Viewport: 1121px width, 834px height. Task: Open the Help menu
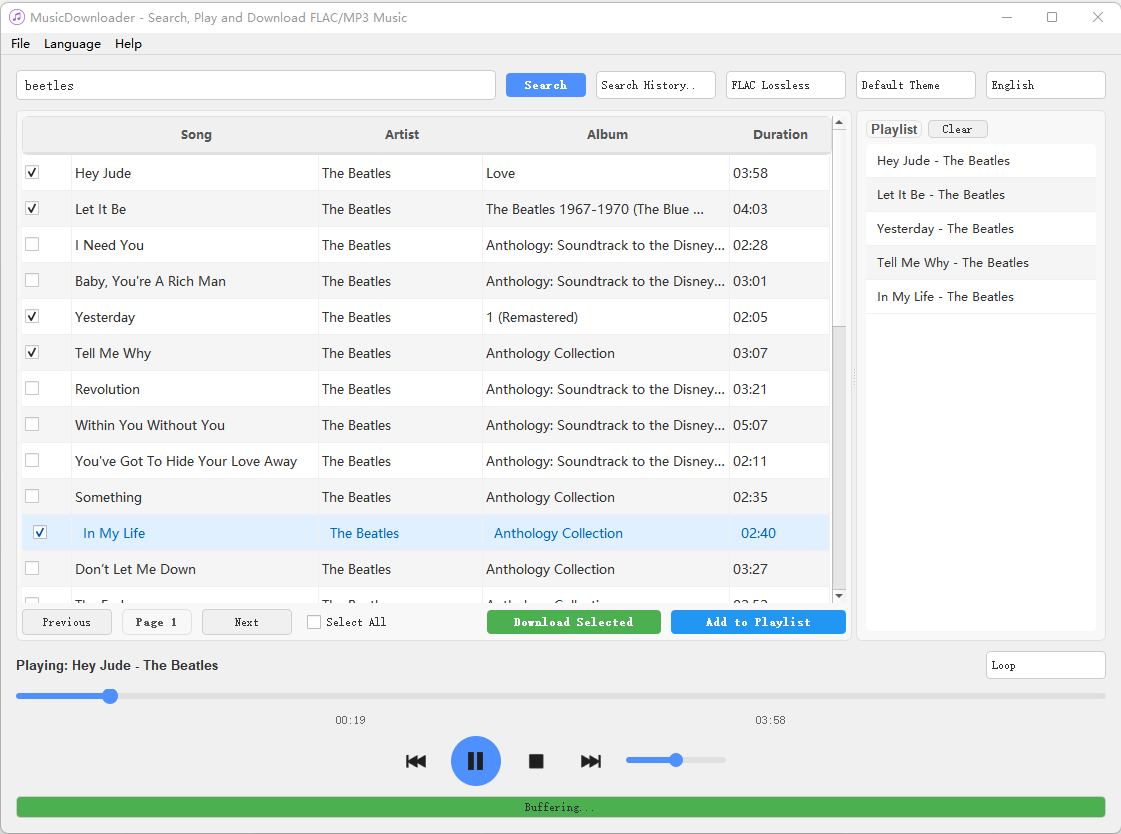[x=128, y=43]
